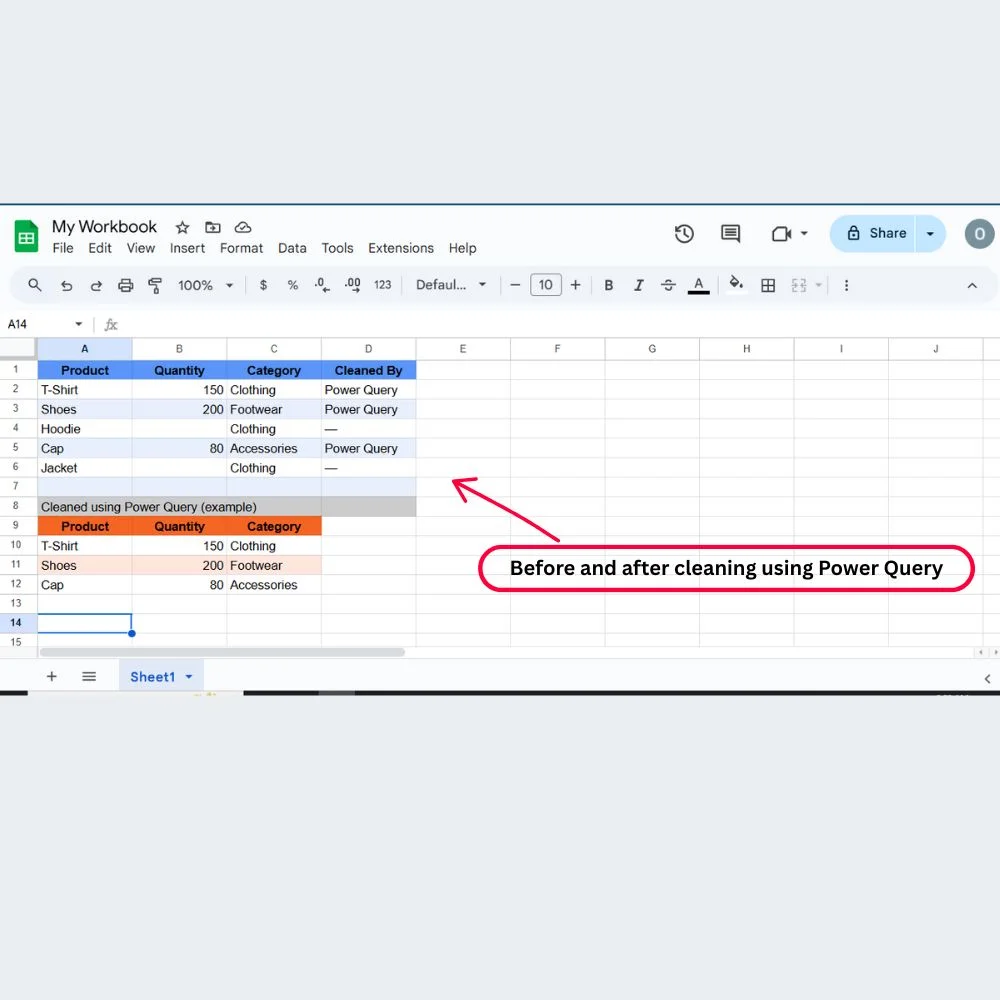
Task: Toggle bold formatting
Action: [609, 285]
